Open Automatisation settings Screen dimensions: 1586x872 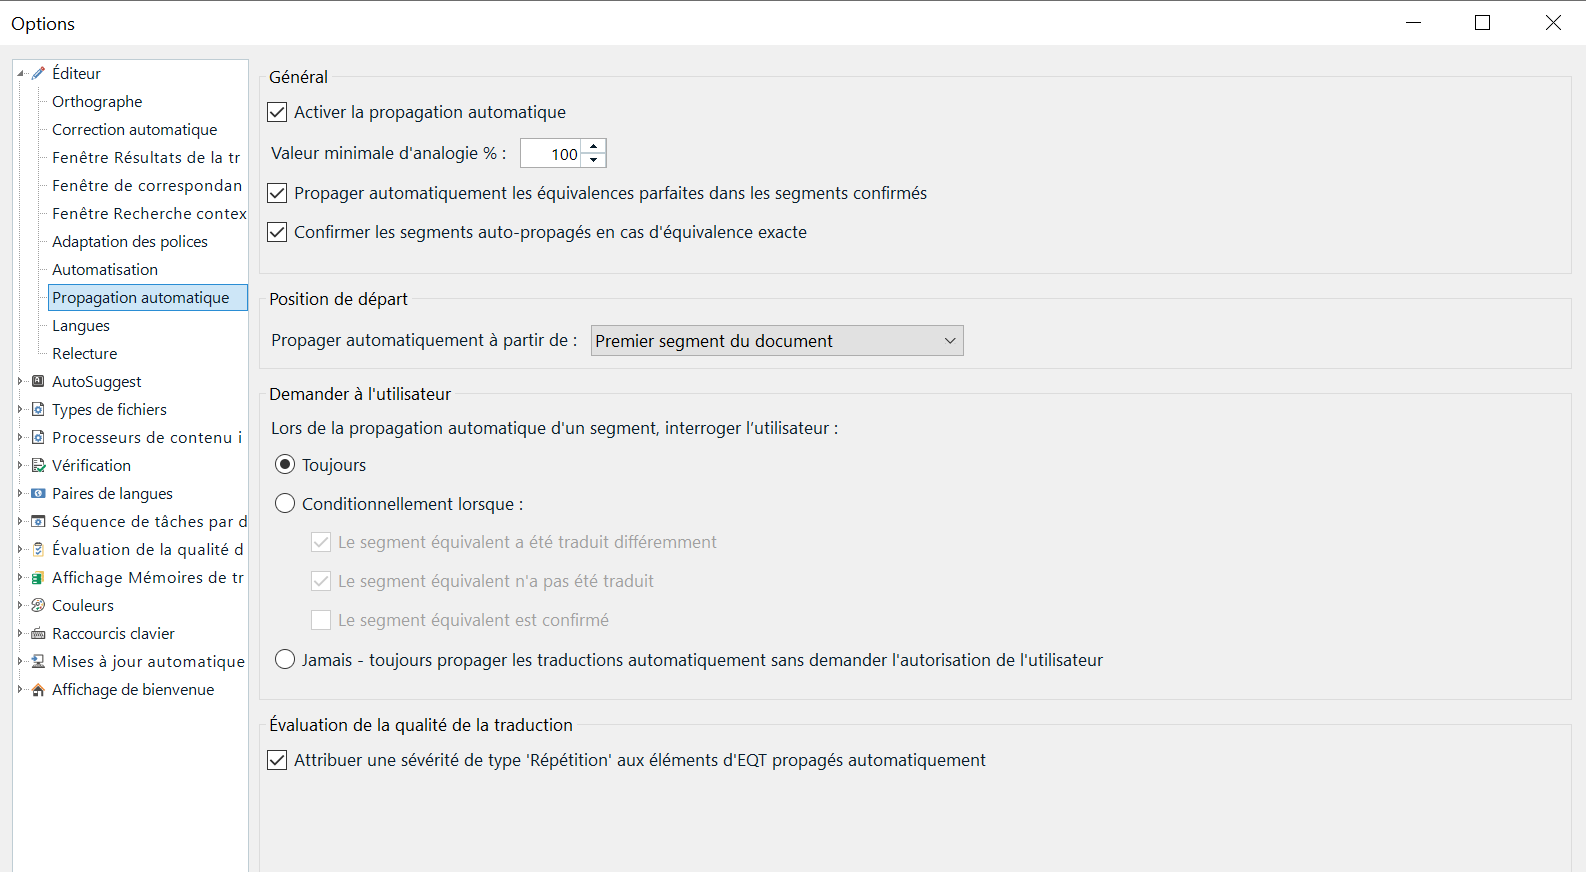tap(105, 269)
